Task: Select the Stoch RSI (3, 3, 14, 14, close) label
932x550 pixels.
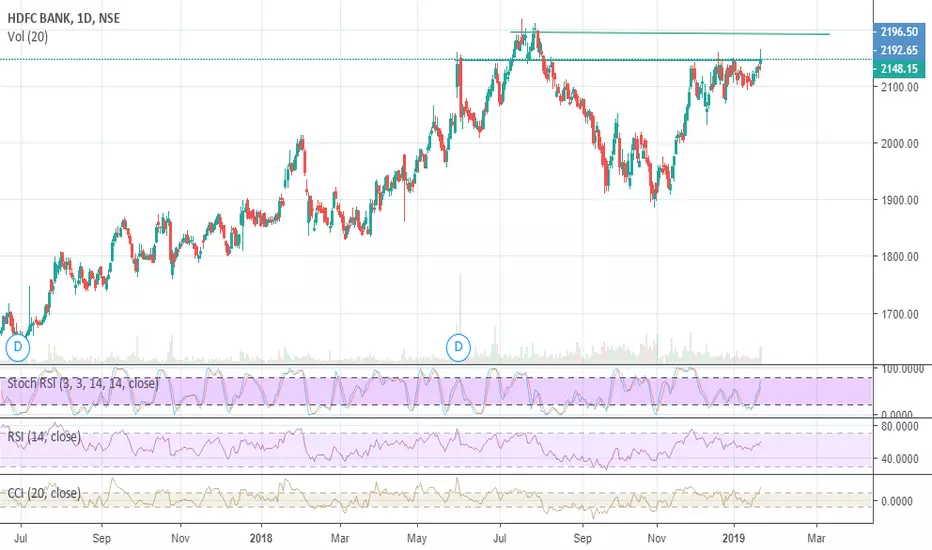Action: (x=83, y=383)
